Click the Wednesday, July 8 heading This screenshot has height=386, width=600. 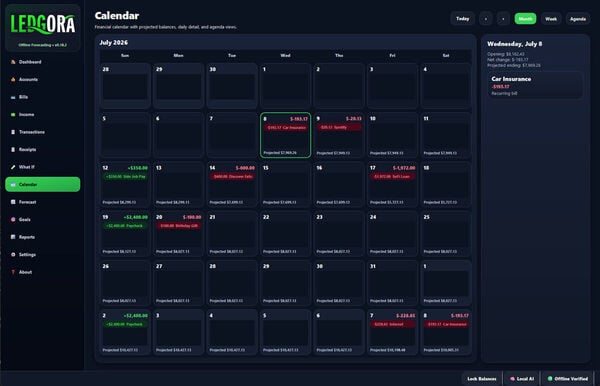[x=515, y=44]
